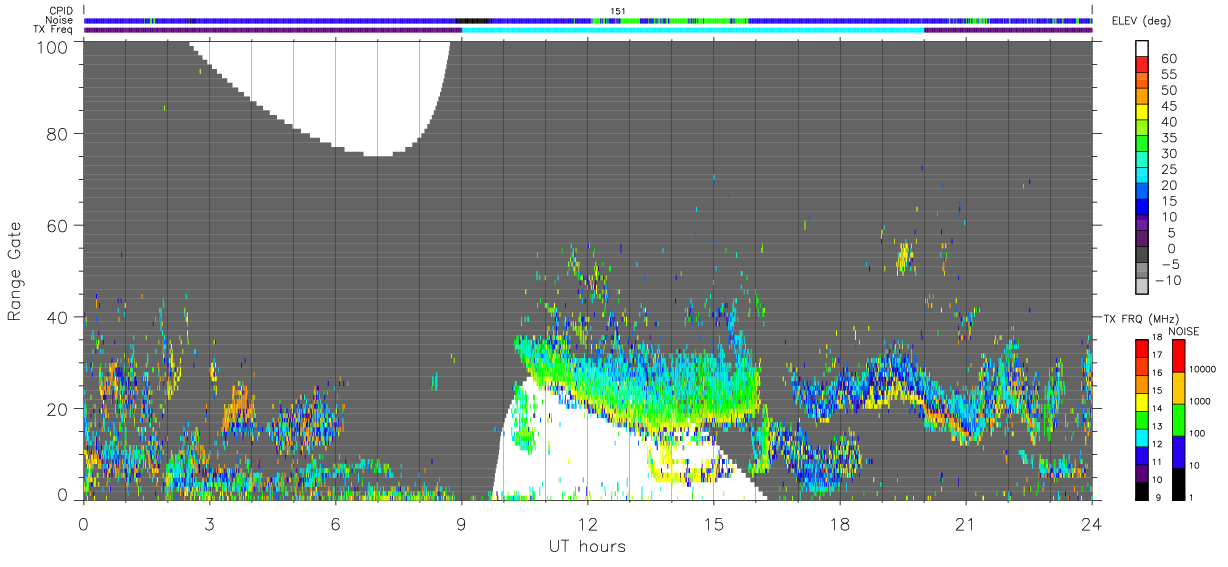The width and height of the screenshot is (1228, 567).
Task: Click the Noise row label at top left
Action: [x=58, y=20]
